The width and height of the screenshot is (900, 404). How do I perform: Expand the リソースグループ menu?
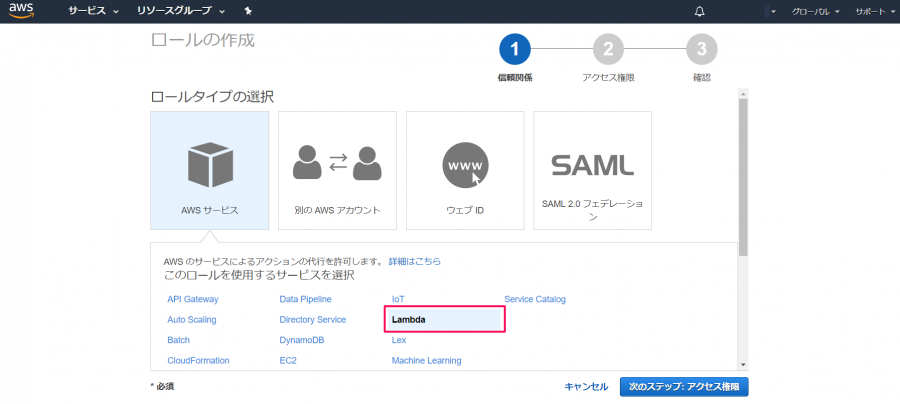click(181, 11)
